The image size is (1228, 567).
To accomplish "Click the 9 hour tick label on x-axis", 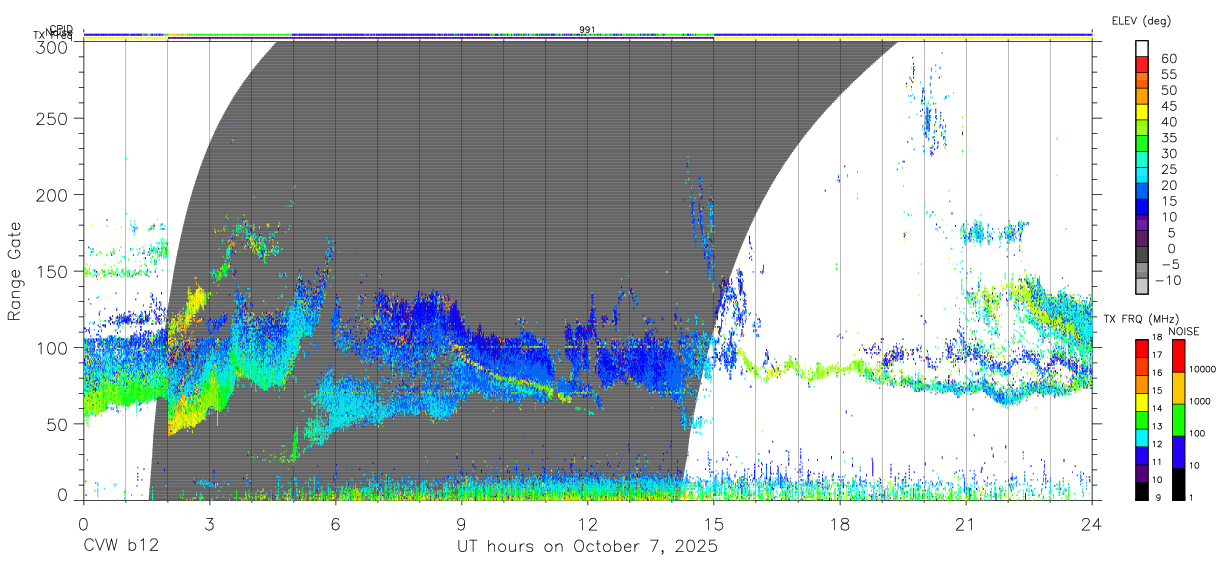I will 461,524.
